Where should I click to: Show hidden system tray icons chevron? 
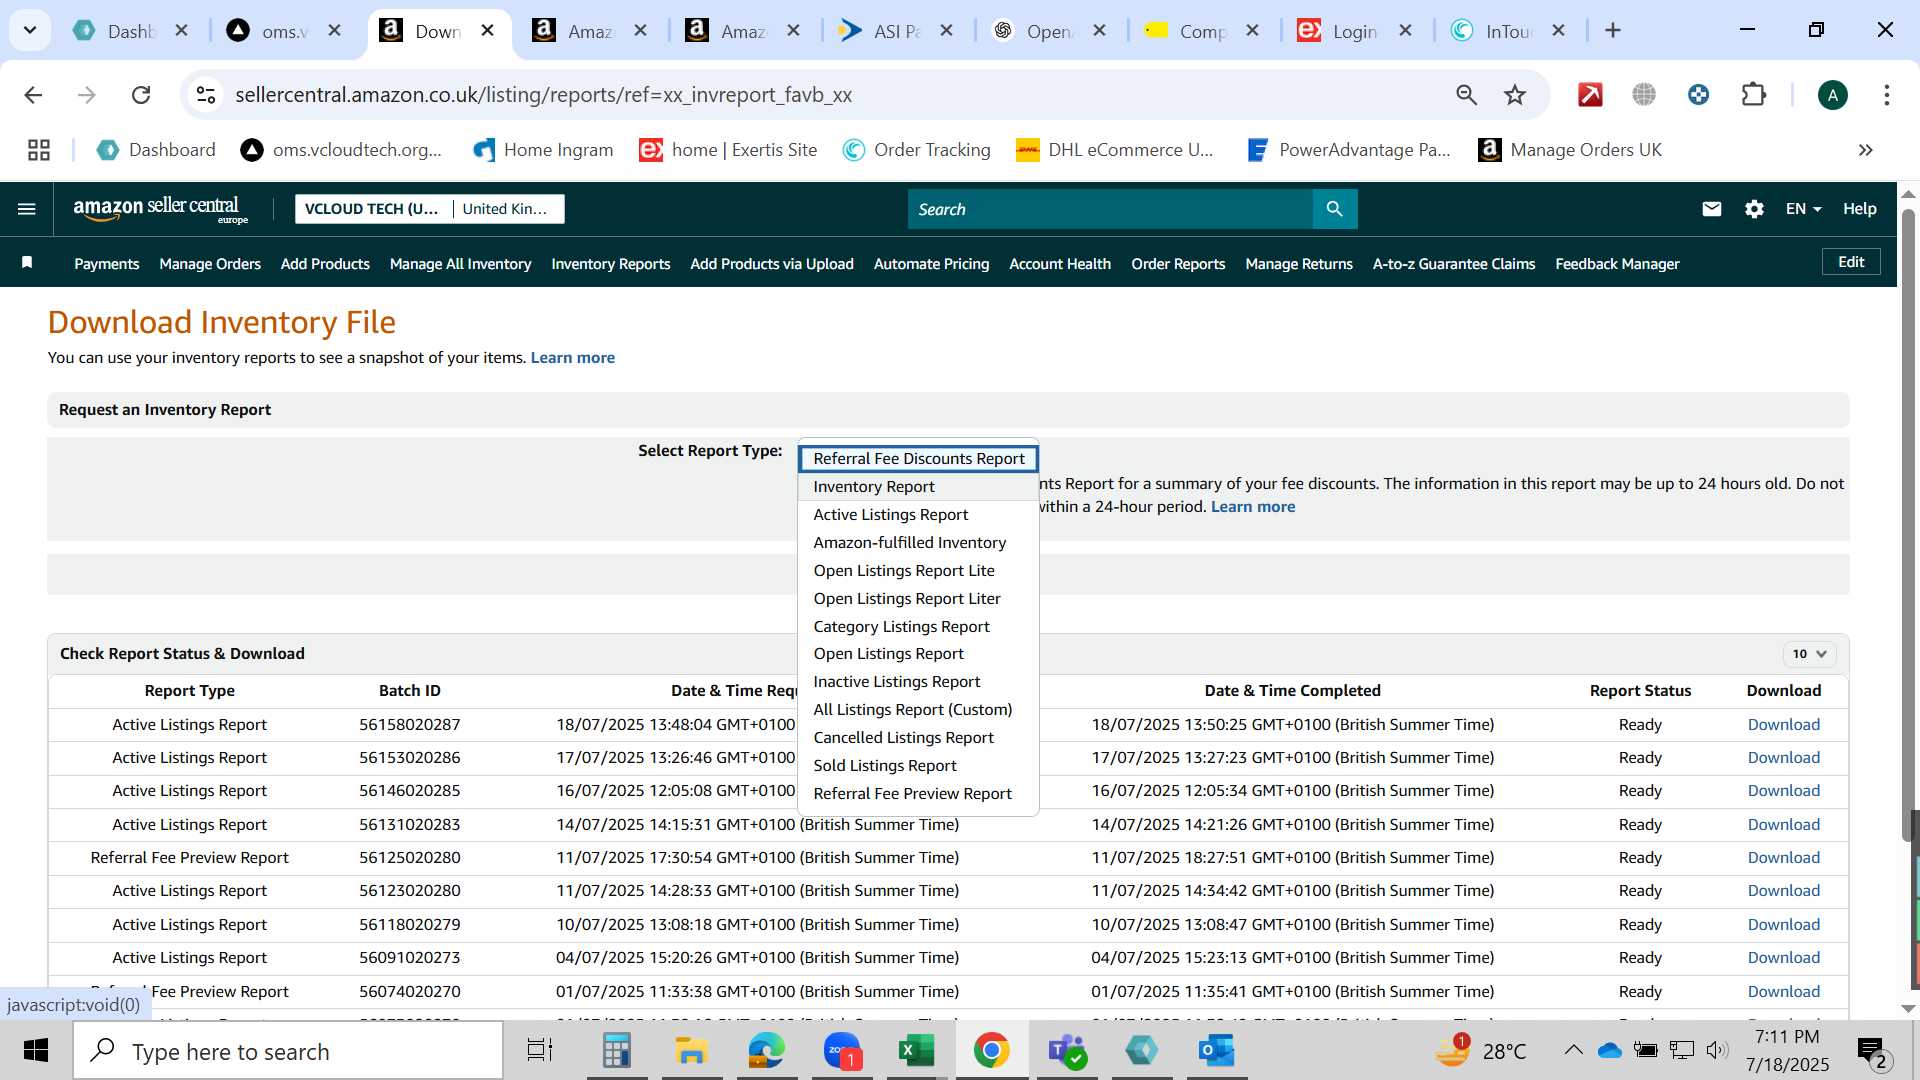coord(1573,1050)
